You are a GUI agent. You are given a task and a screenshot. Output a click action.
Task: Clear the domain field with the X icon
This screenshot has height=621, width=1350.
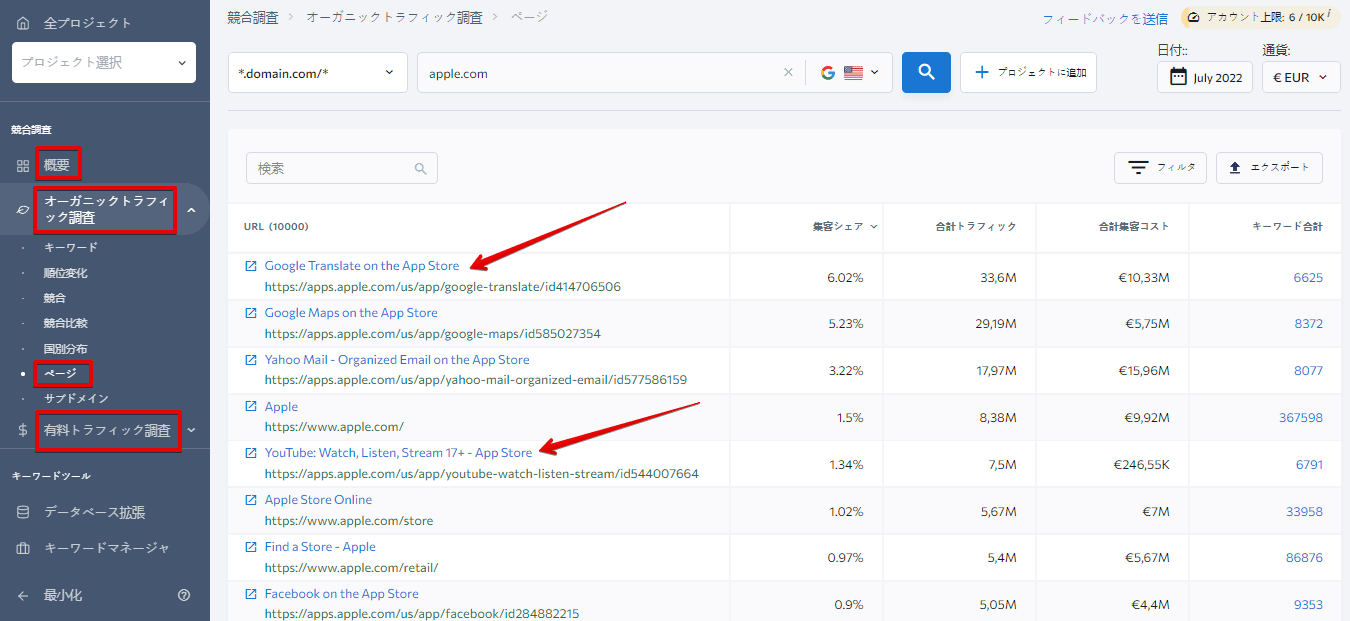[x=788, y=72]
